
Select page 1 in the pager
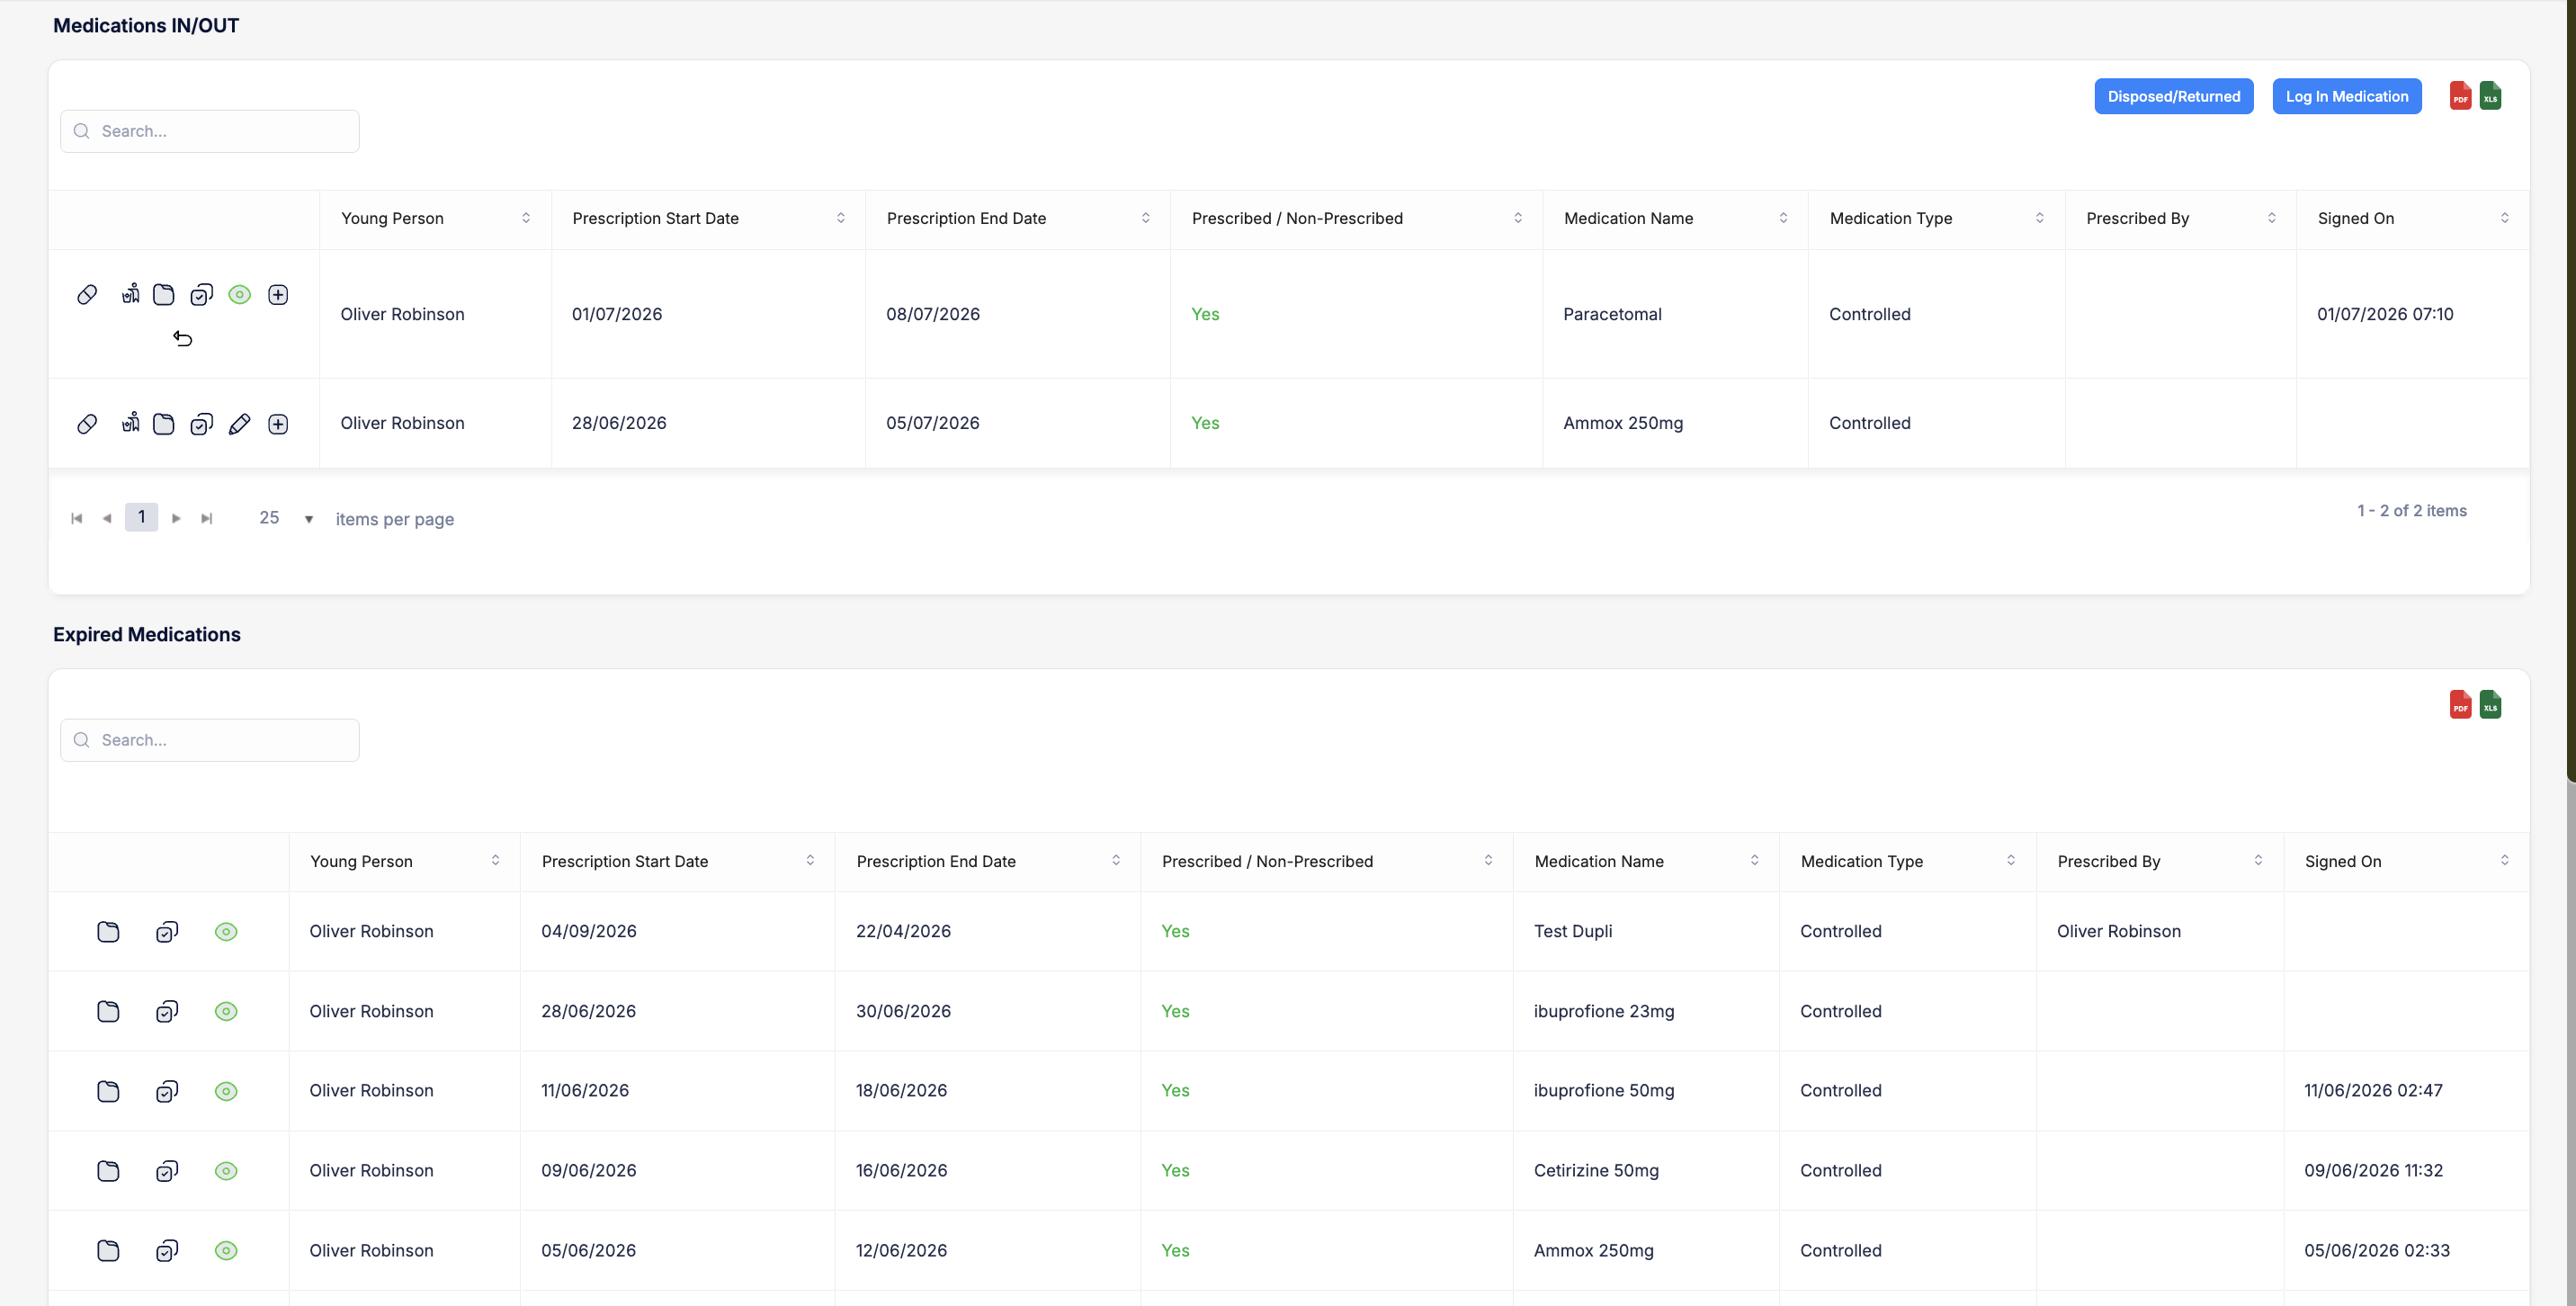(141, 517)
